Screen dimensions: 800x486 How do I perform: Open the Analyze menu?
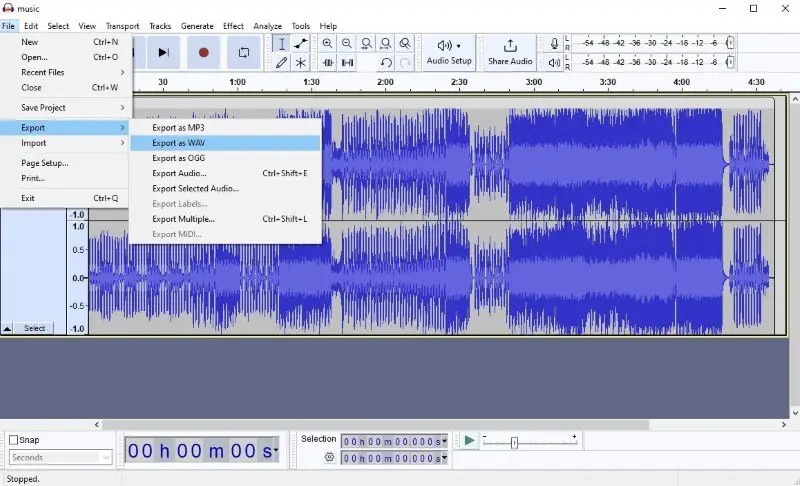click(267, 26)
